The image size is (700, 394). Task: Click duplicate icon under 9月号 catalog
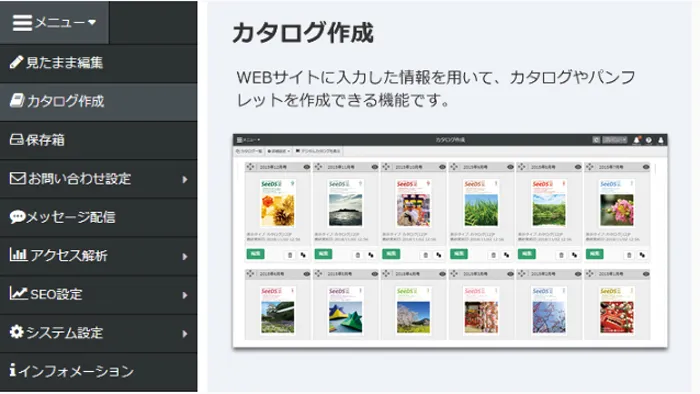[x=507, y=255]
